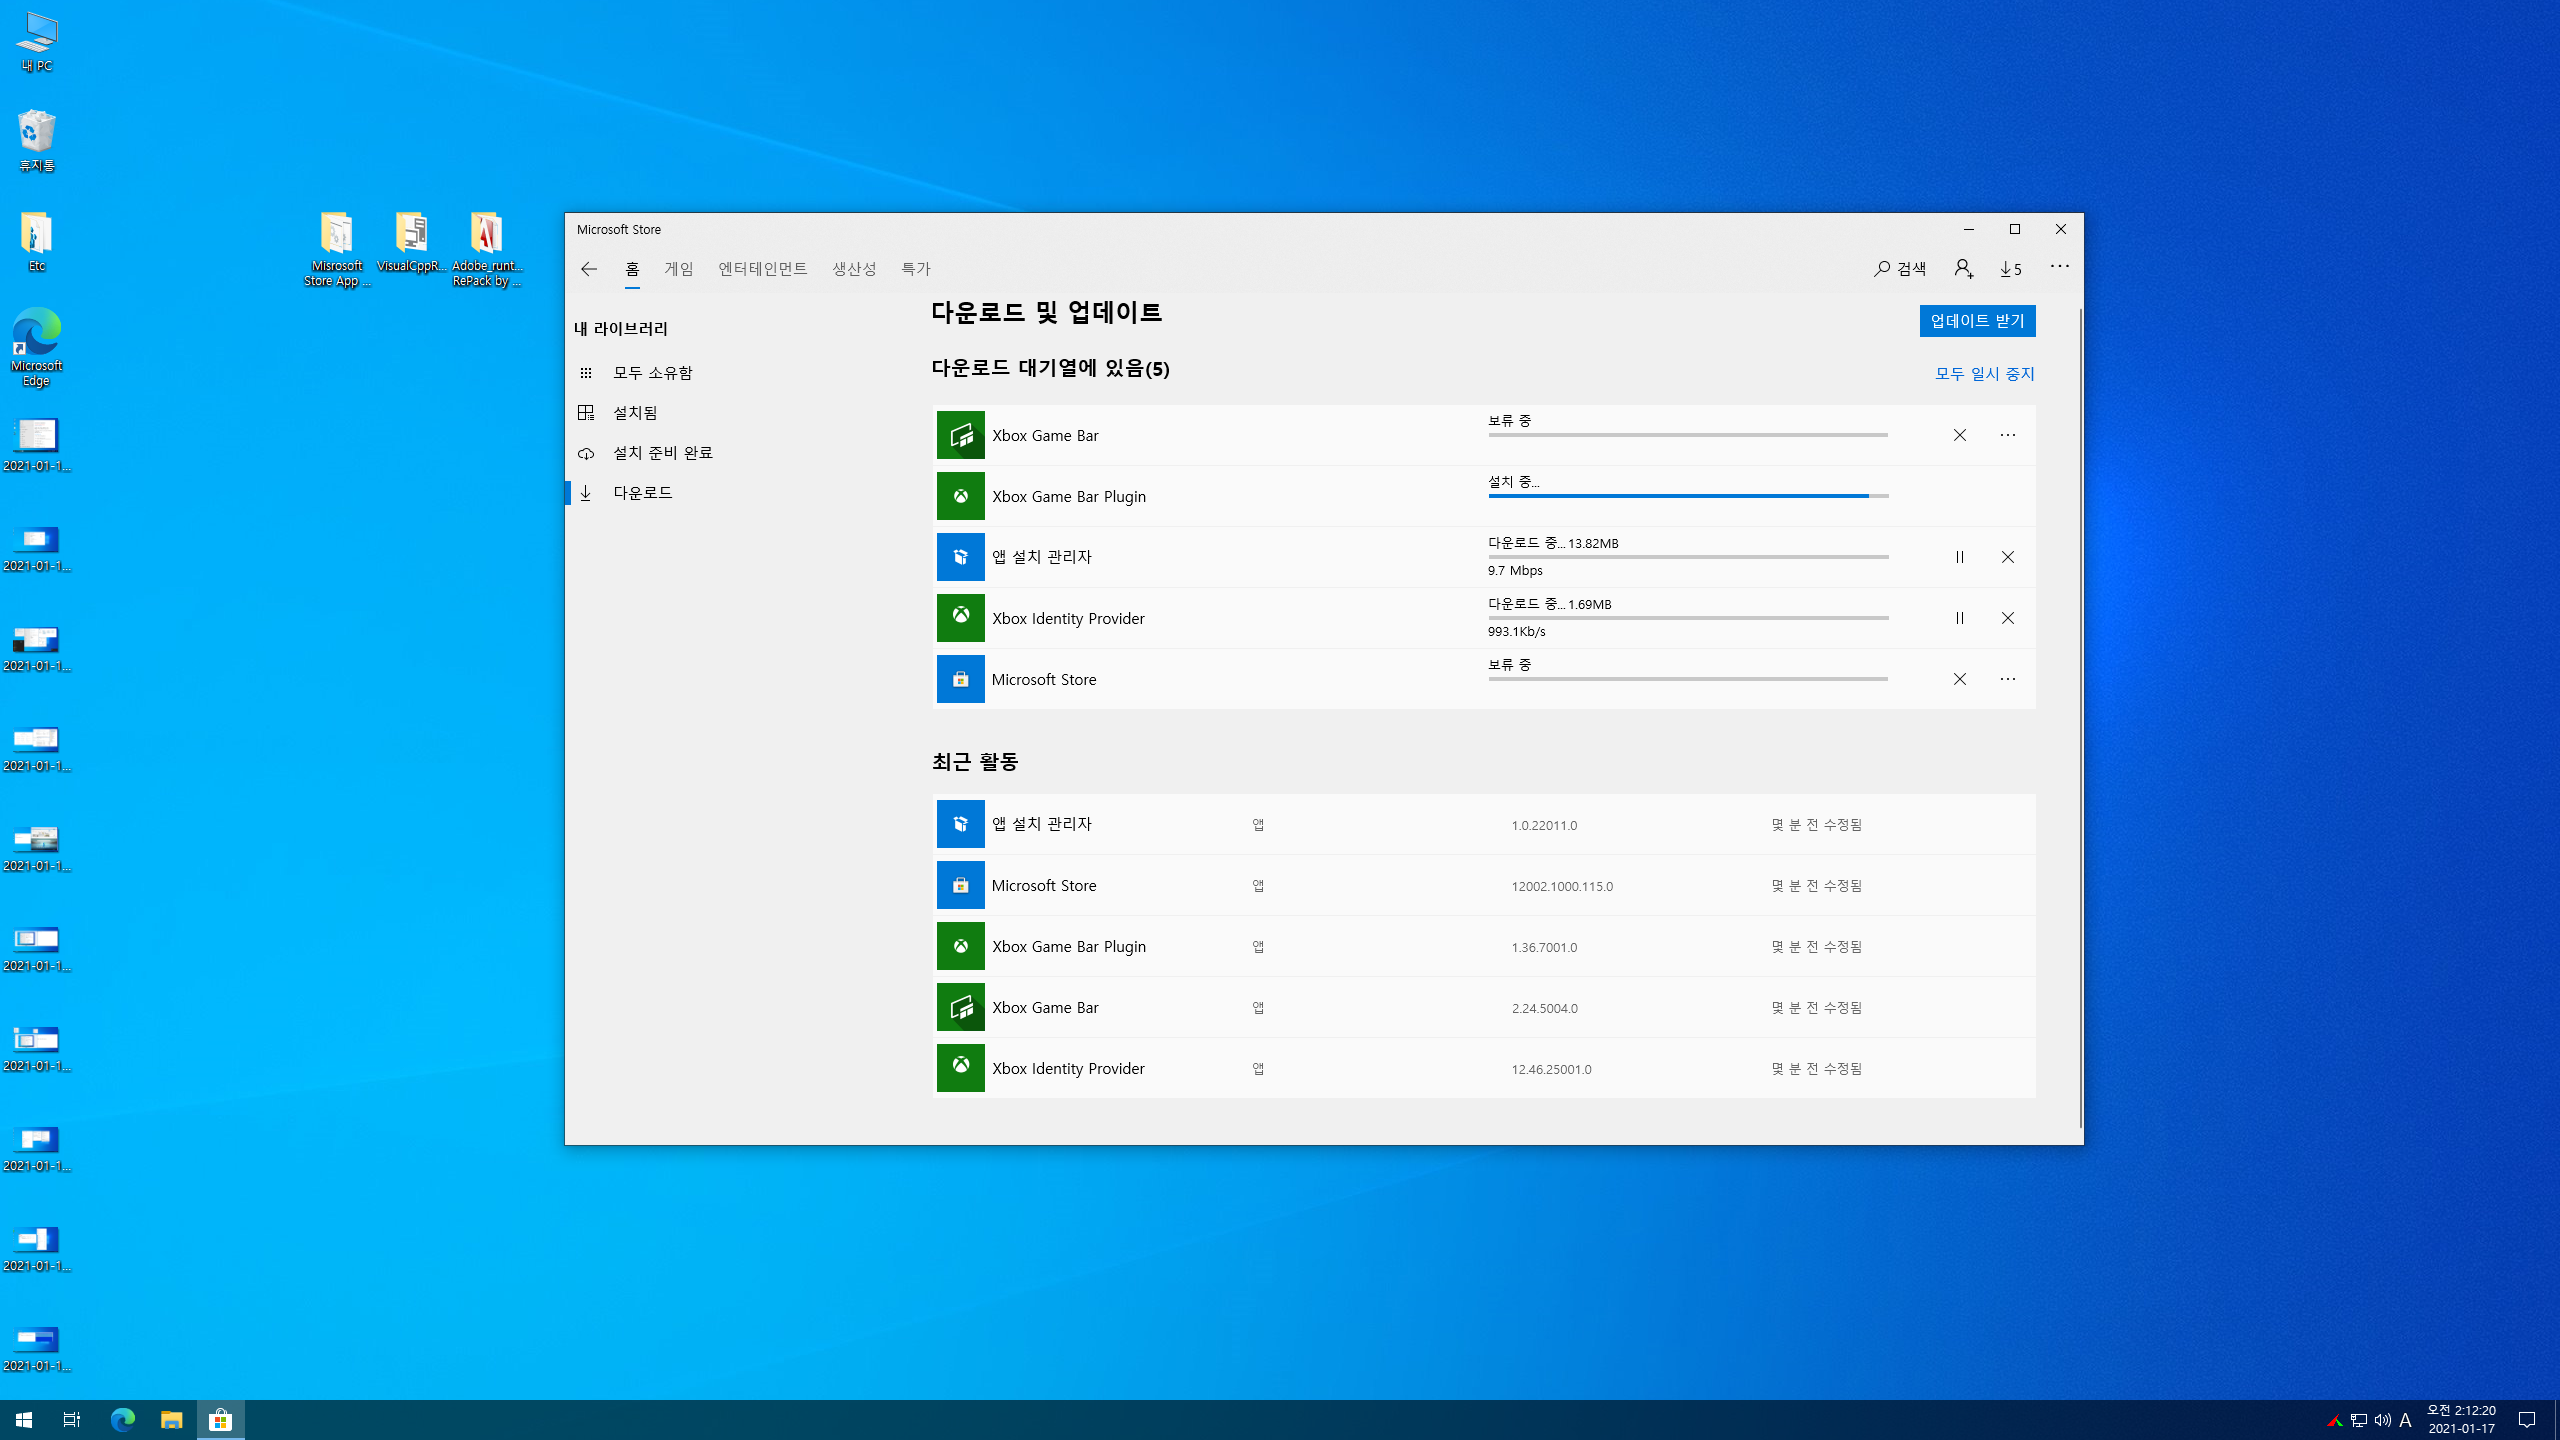Viewport: 2560px width, 1440px height.
Task: Pause the Xbox Identity Provider download
Action: (1960, 618)
